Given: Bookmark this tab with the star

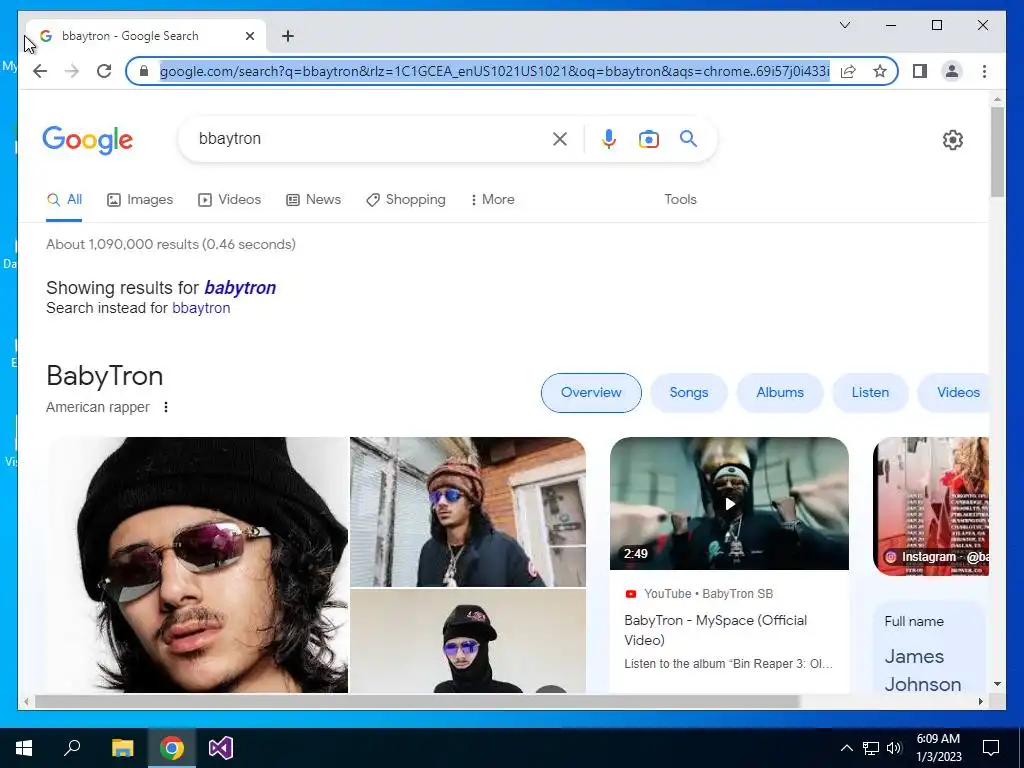Looking at the screenshot, I should point(880,71).
